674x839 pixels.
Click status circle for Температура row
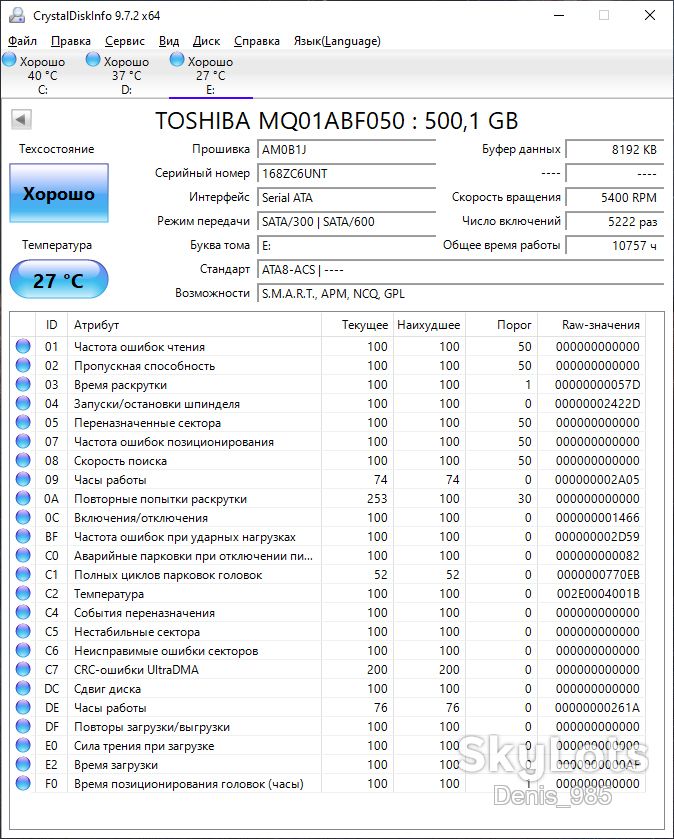tap(23, 593)
